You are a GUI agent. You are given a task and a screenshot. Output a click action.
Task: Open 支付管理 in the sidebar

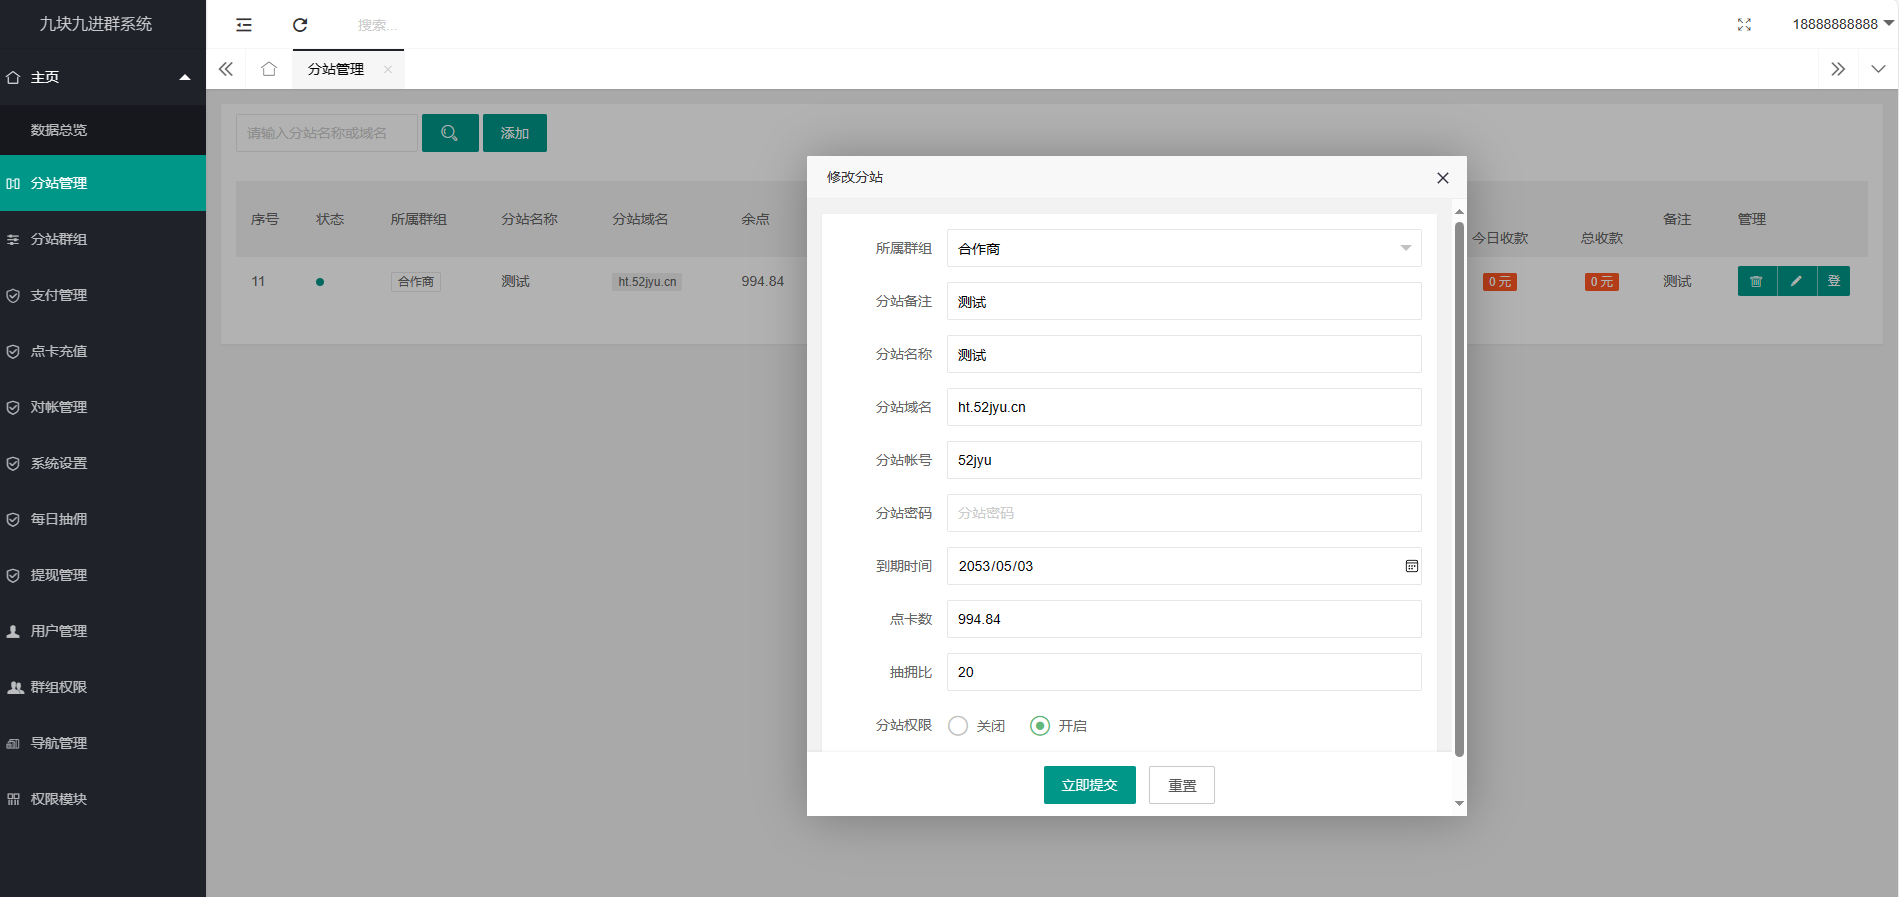pos(59,295)
